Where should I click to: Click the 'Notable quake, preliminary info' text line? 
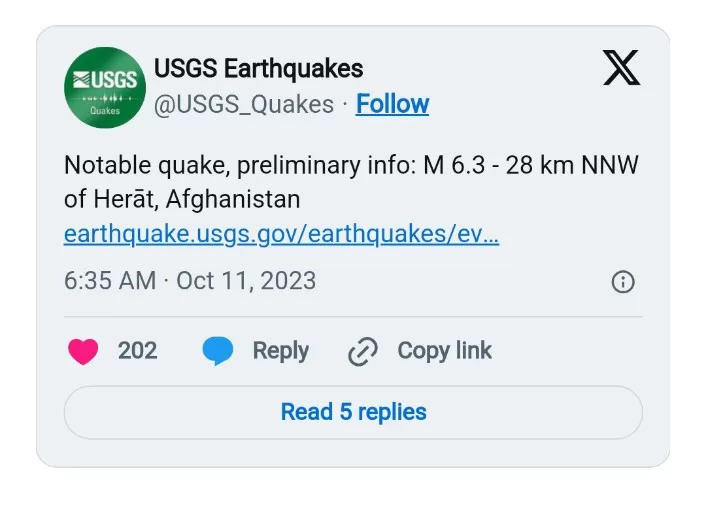tap(236, 166)
